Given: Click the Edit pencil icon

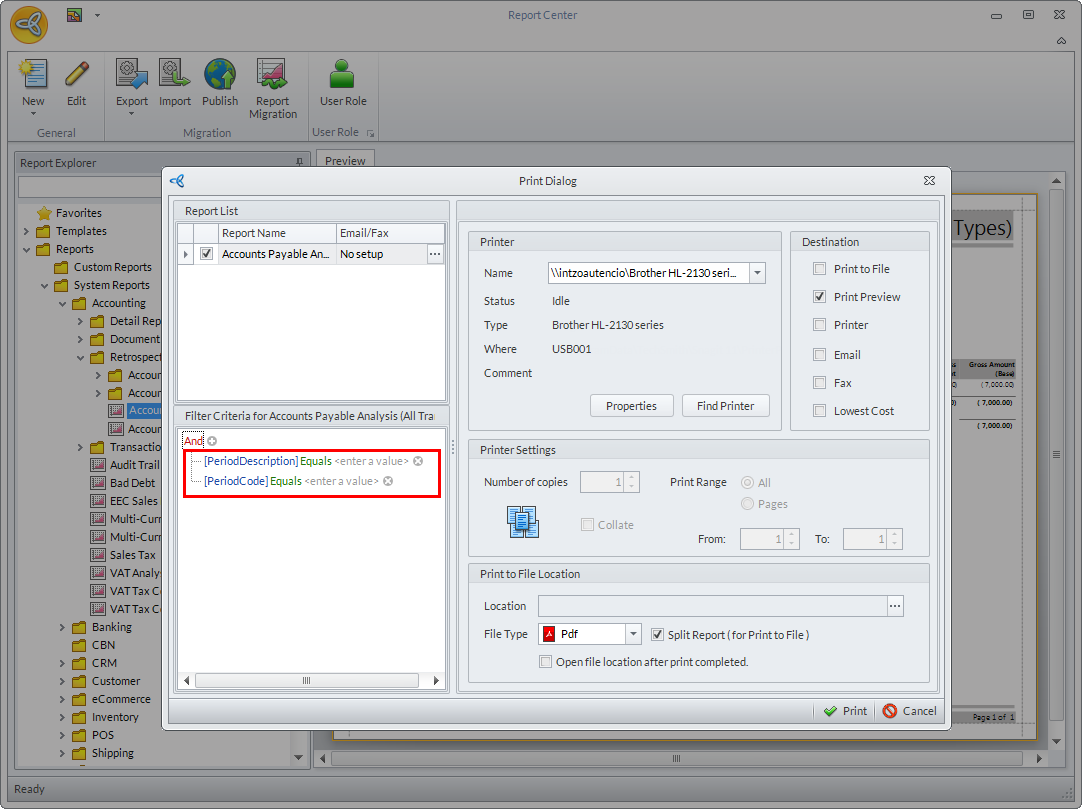Looking at the screenshot, I should click(x=77, y=76).
